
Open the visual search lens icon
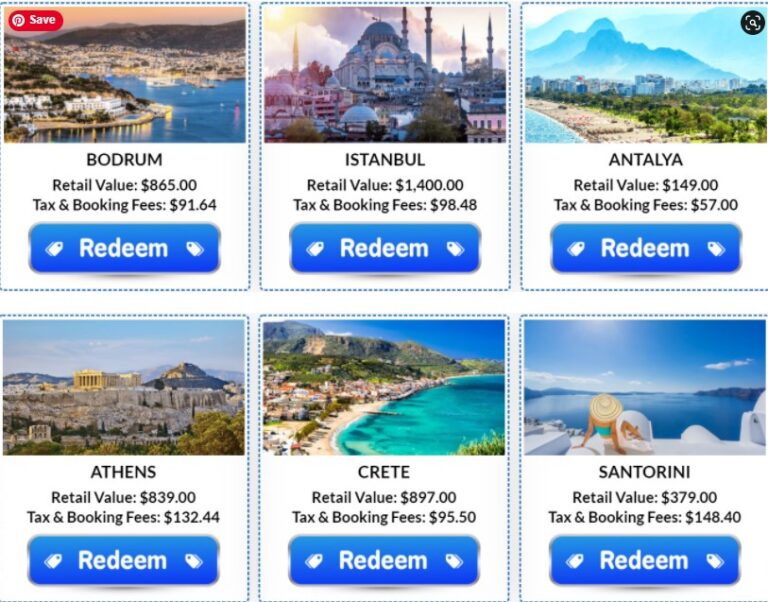[x=752, y=23]
